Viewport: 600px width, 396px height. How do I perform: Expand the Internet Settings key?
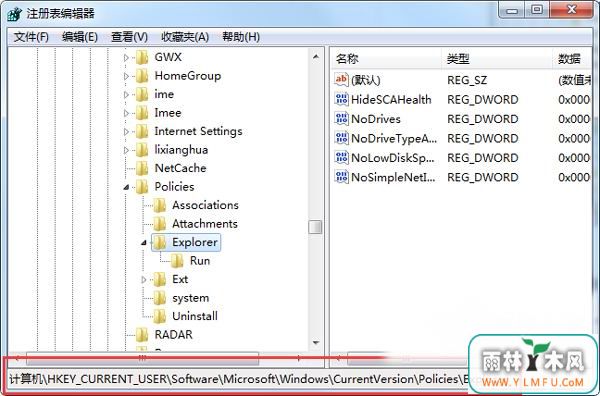[x=126, y=132]
